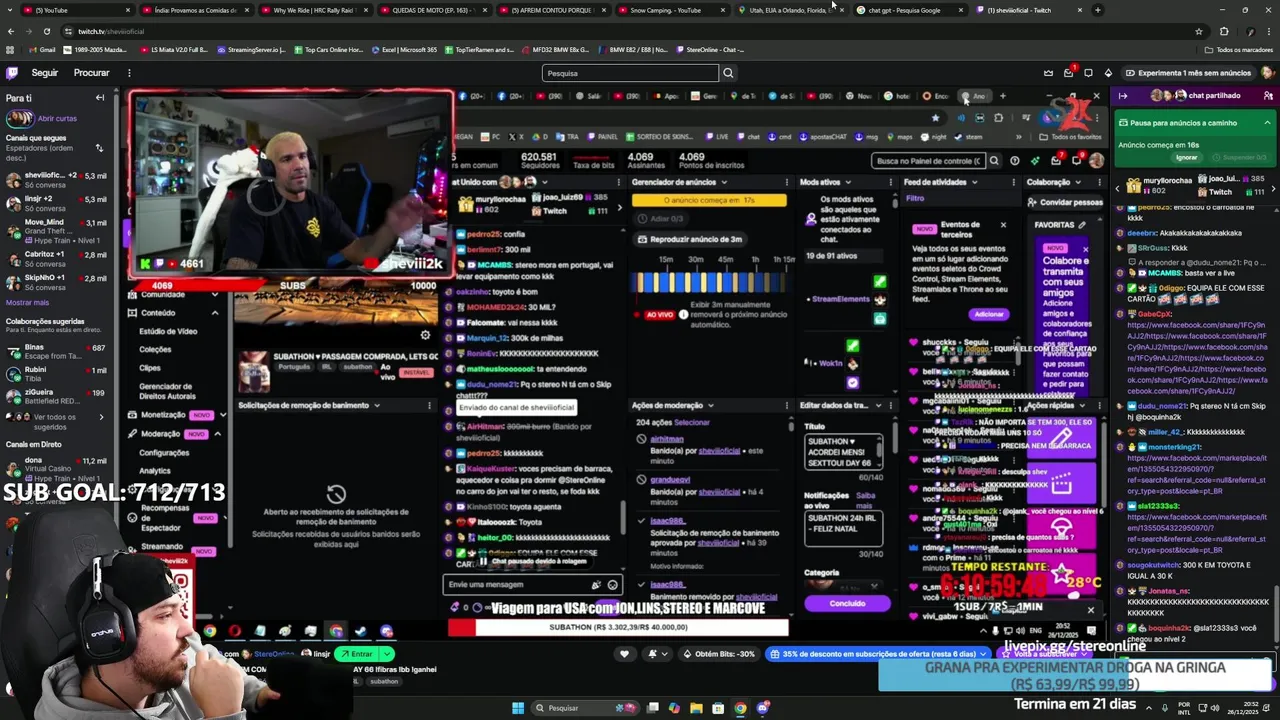This screenshot has height=720, width=1280.
Task: Click the Pesquisa search input field
Action: 630,73
